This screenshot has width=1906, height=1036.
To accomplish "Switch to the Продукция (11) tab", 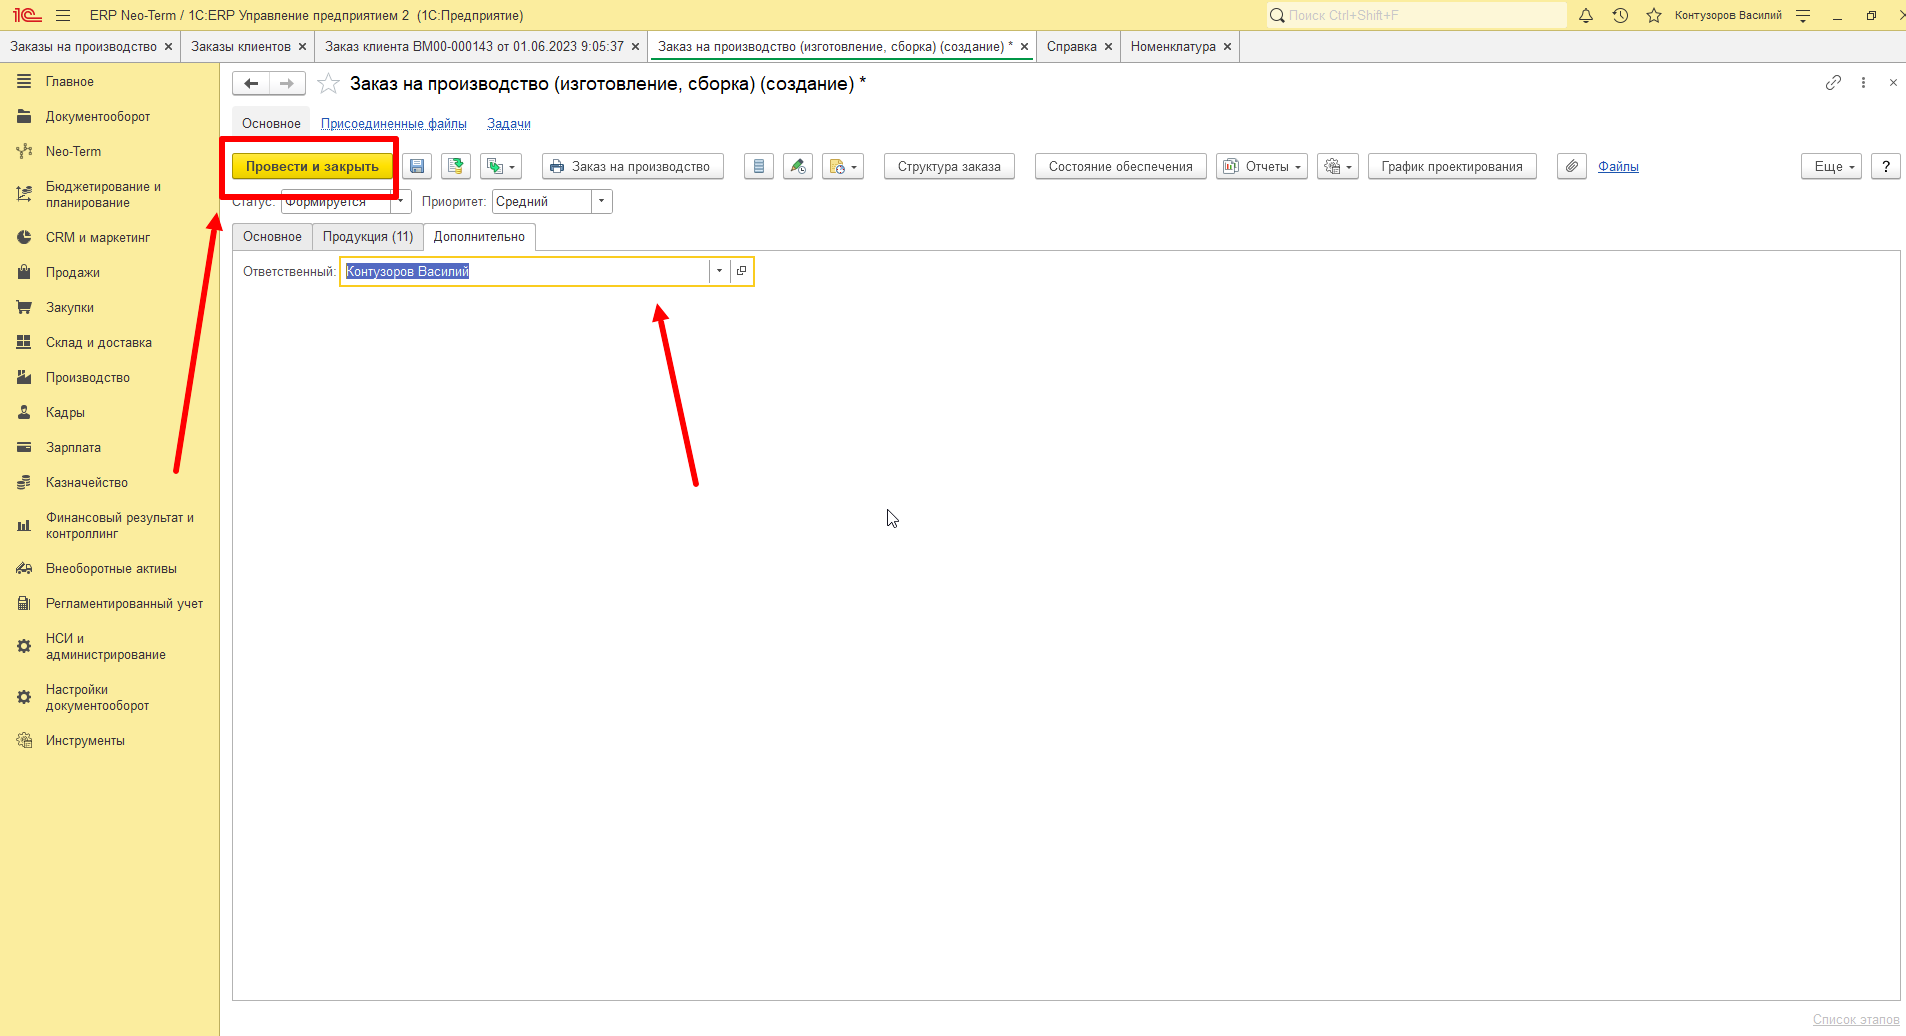I will pyautogui.click(x=368, y=237).
